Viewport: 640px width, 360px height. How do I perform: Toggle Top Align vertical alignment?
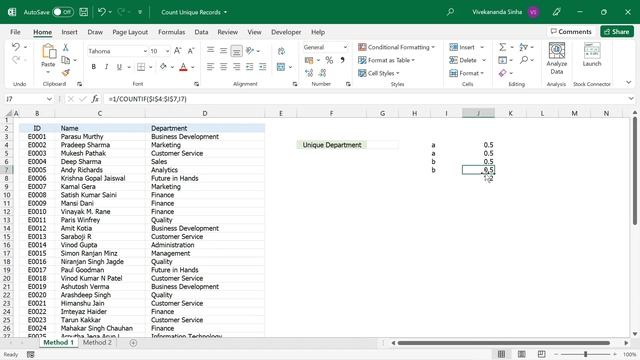pos(210,51)
